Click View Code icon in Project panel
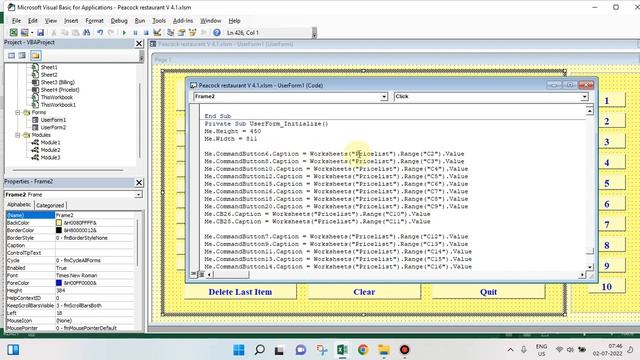The image size is (640, 360). 11,56
